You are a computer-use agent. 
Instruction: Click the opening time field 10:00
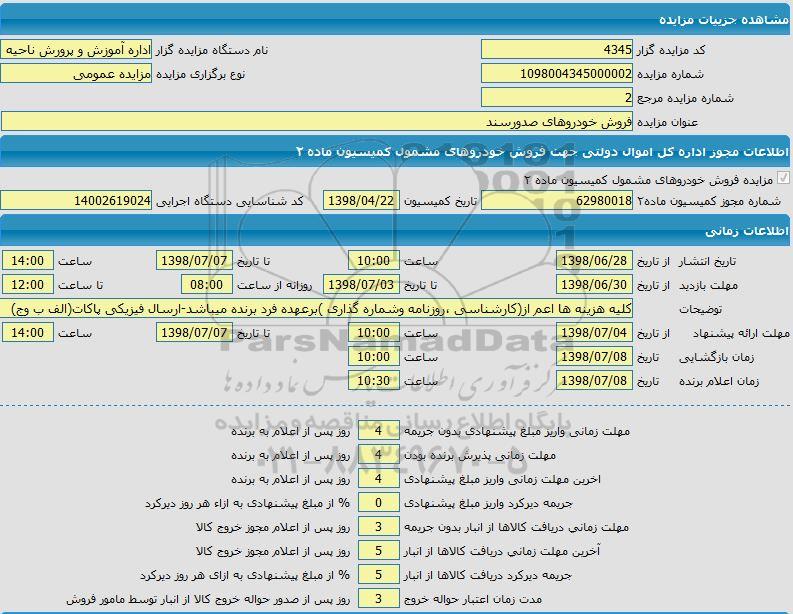point(374,356)
